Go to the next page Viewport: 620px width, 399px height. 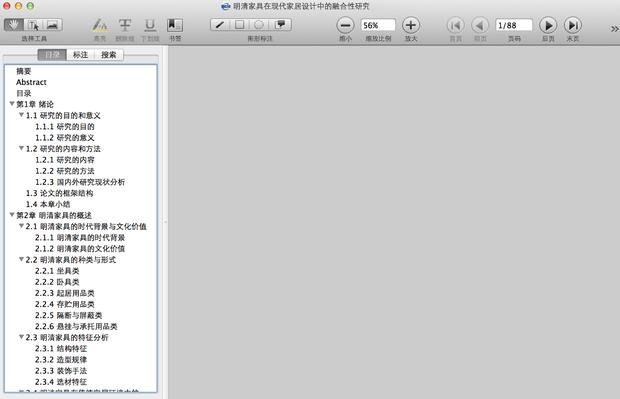click(548, 25)
